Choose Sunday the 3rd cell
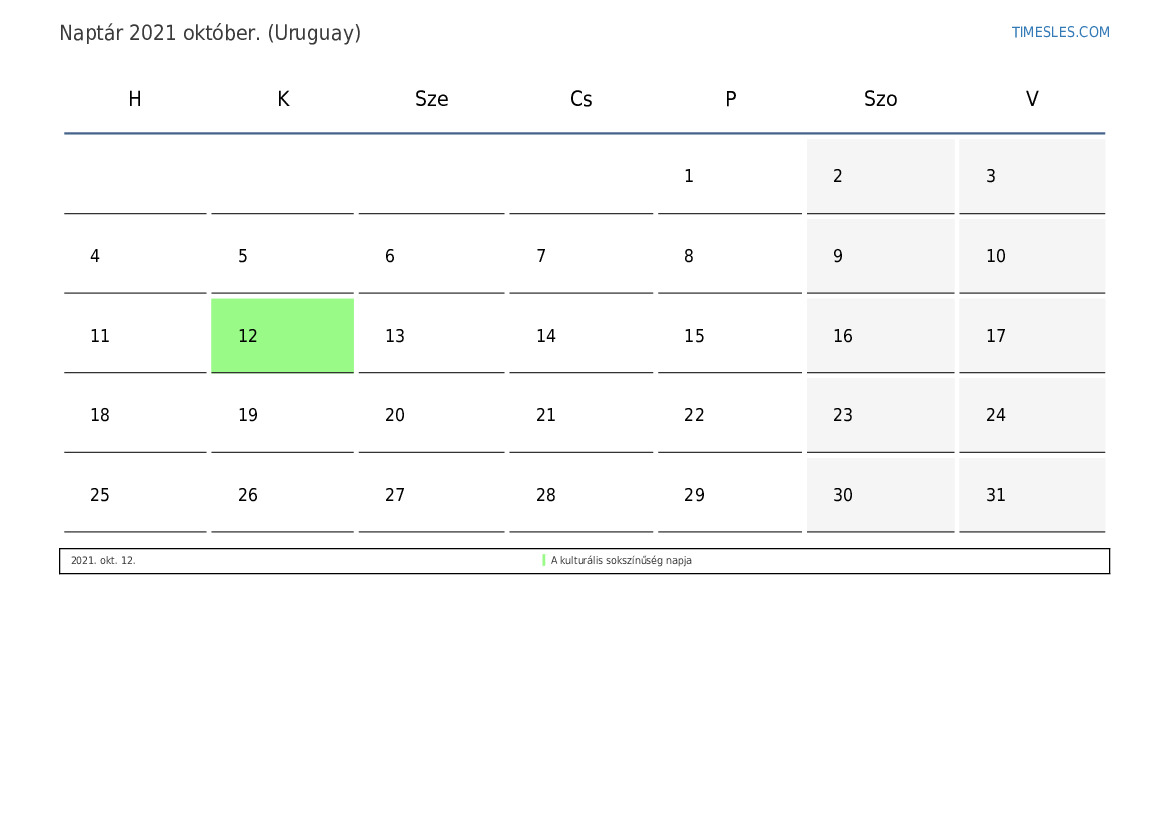The image size is (1169, 827). [1032, 176]
